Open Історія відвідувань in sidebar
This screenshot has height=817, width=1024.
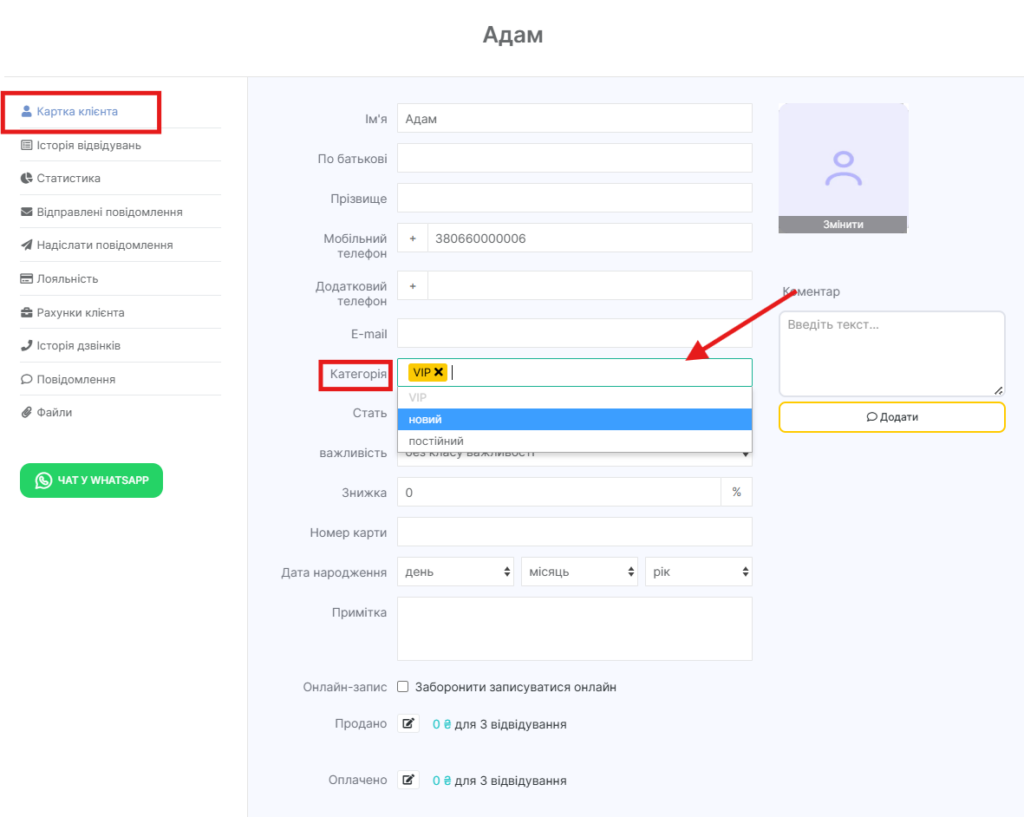pos(88,145)
